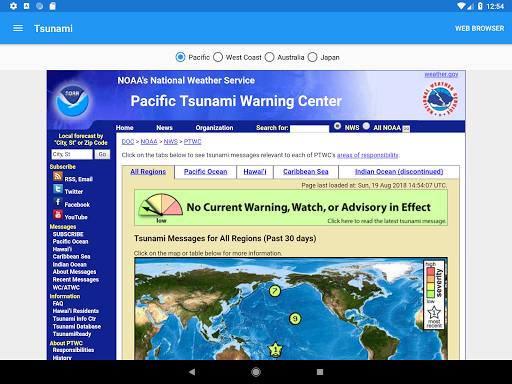Select the Australia radio button

269,57
